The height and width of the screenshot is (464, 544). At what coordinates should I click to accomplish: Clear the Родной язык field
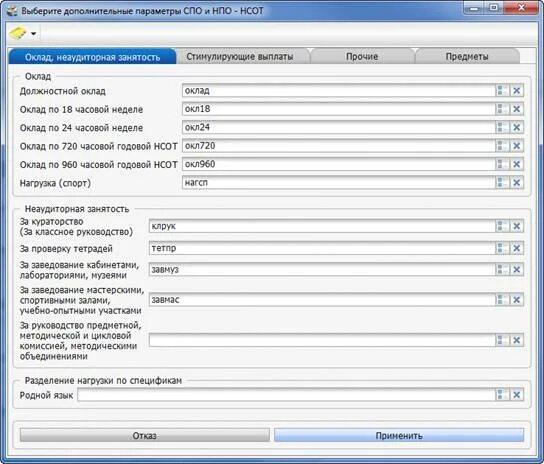tap(516, 395)
